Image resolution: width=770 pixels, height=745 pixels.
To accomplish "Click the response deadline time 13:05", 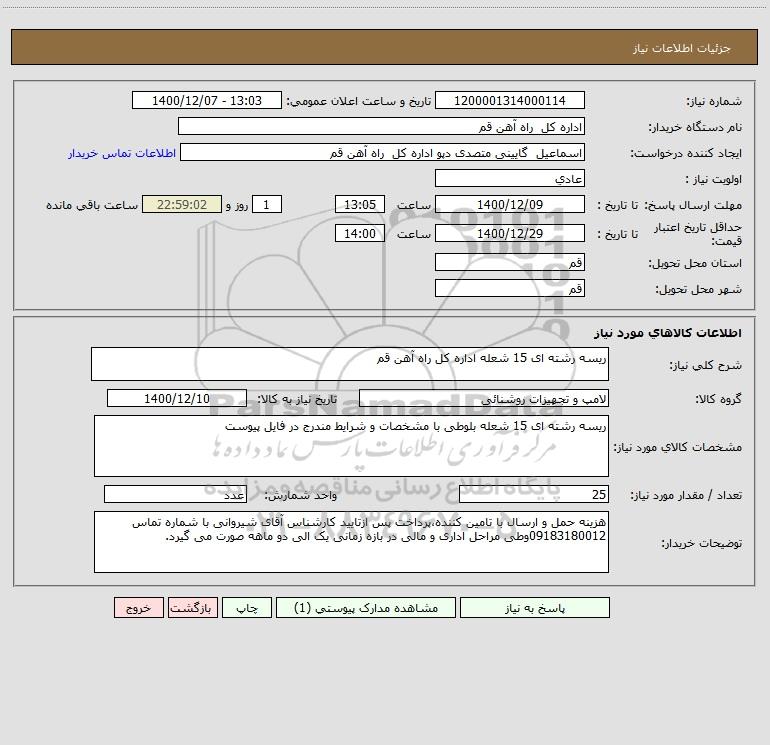I will coord(360,204).
